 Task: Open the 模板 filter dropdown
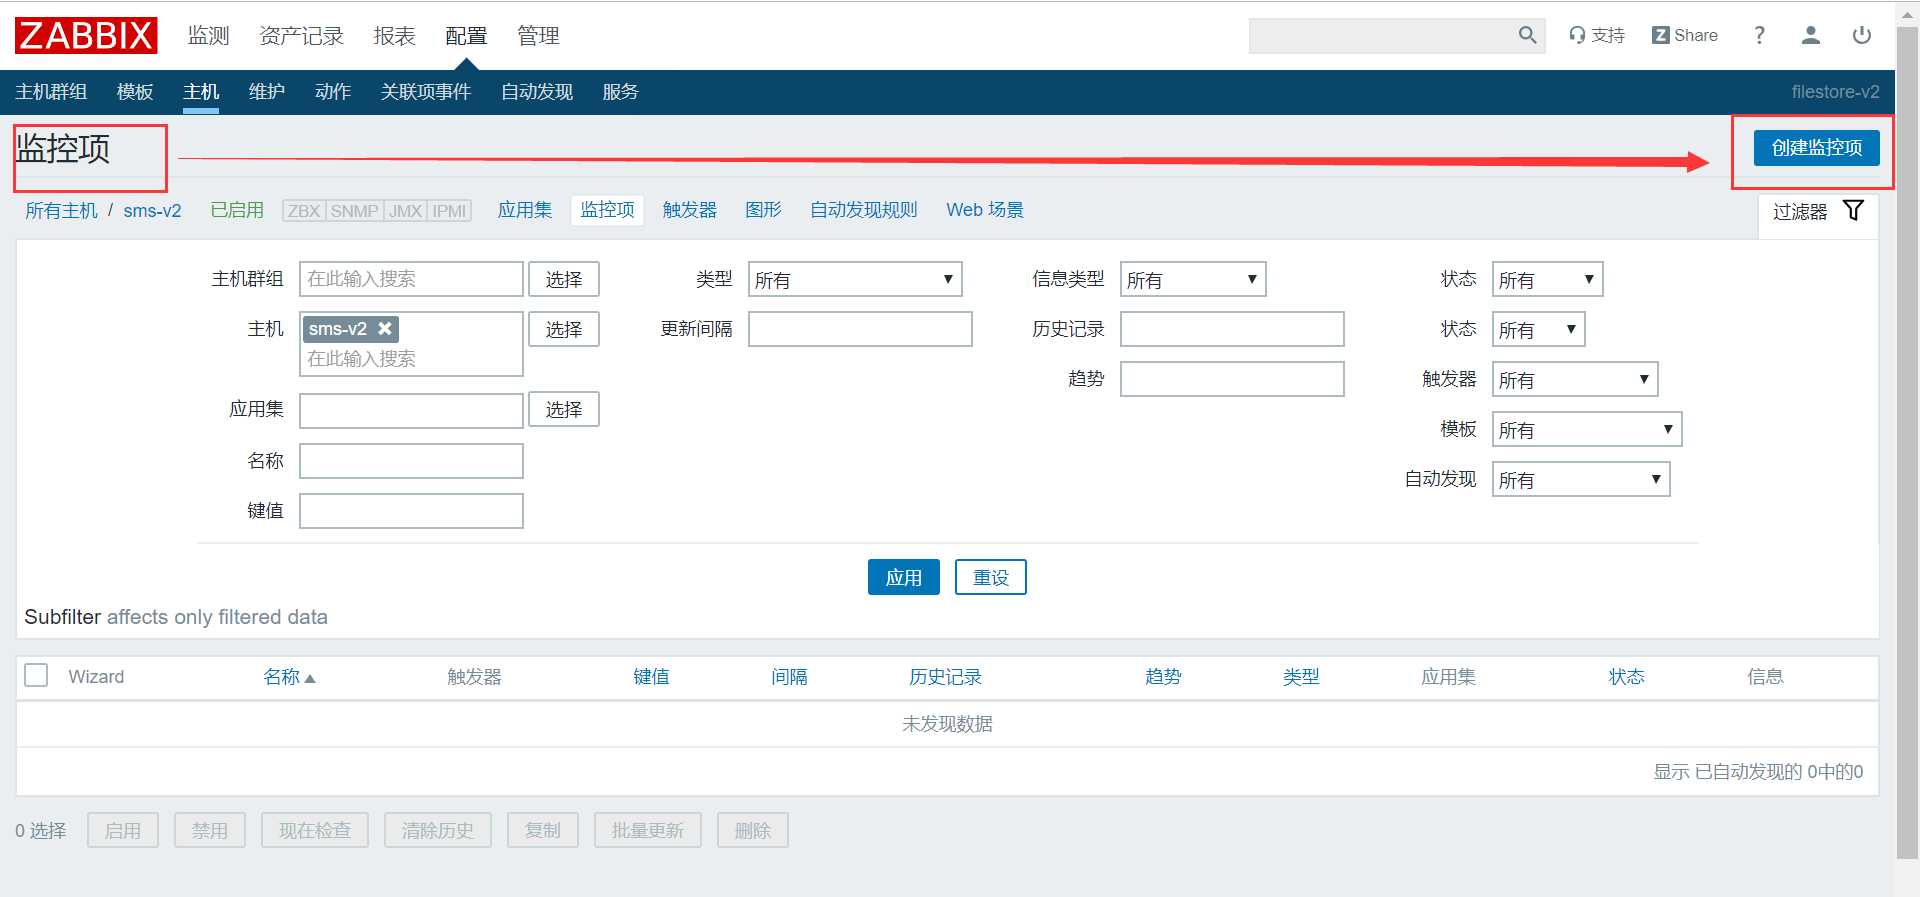(1587, 429)
